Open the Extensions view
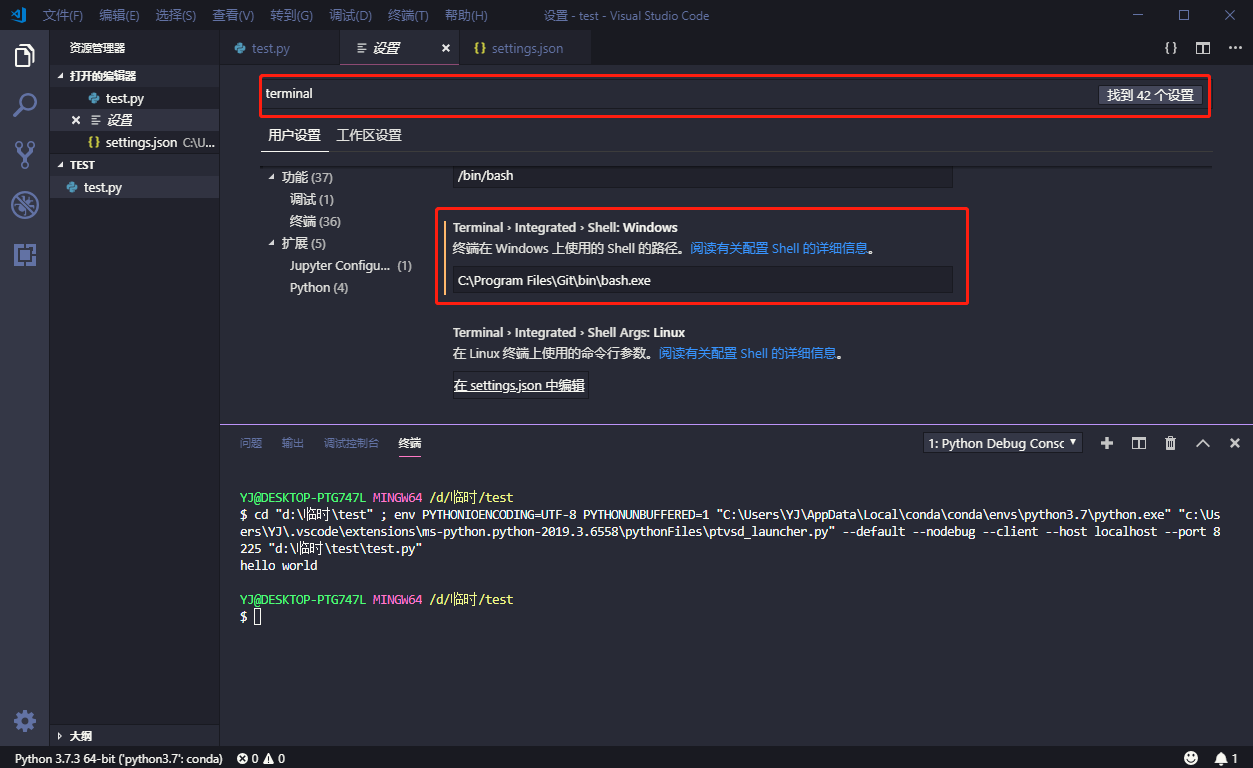 (x=25, y=255)
